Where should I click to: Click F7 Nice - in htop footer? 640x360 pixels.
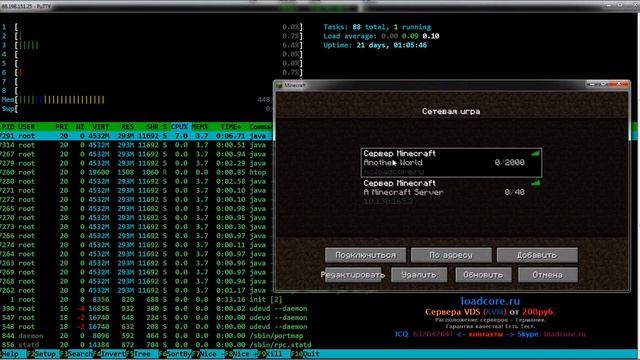208,354
